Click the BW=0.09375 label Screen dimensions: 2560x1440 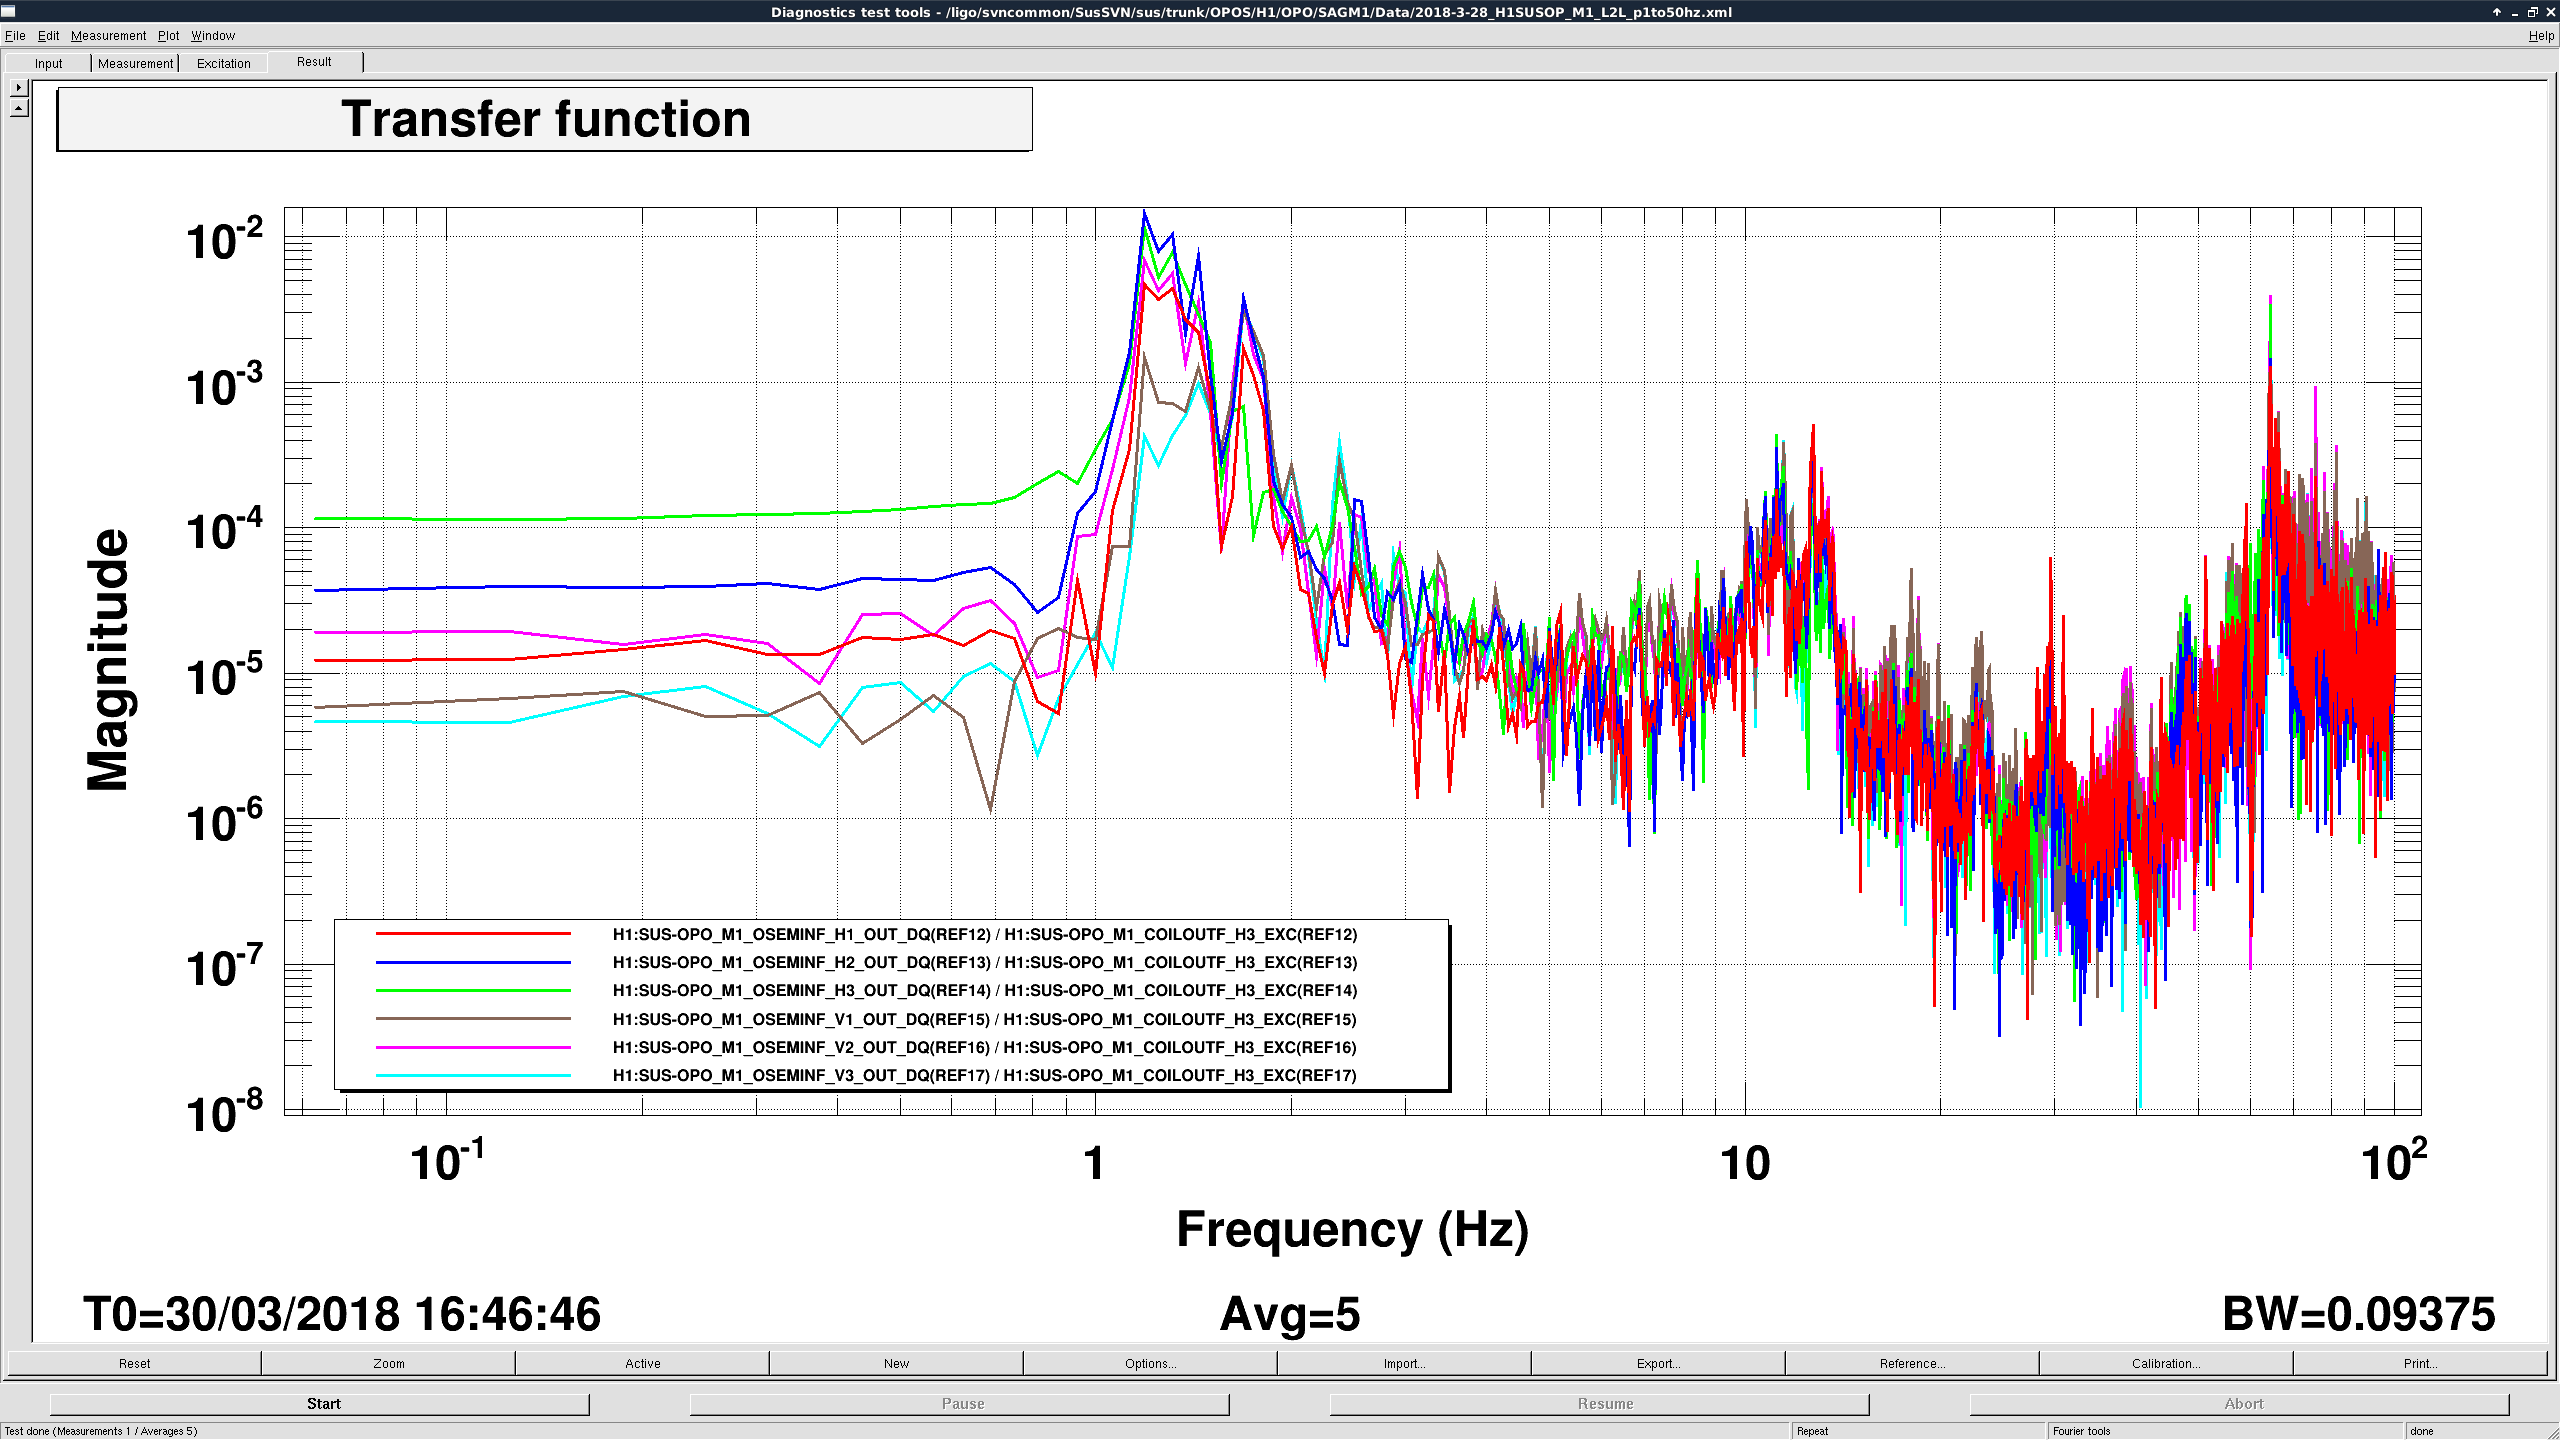pyautogui.click(x=2358, y=1314)
